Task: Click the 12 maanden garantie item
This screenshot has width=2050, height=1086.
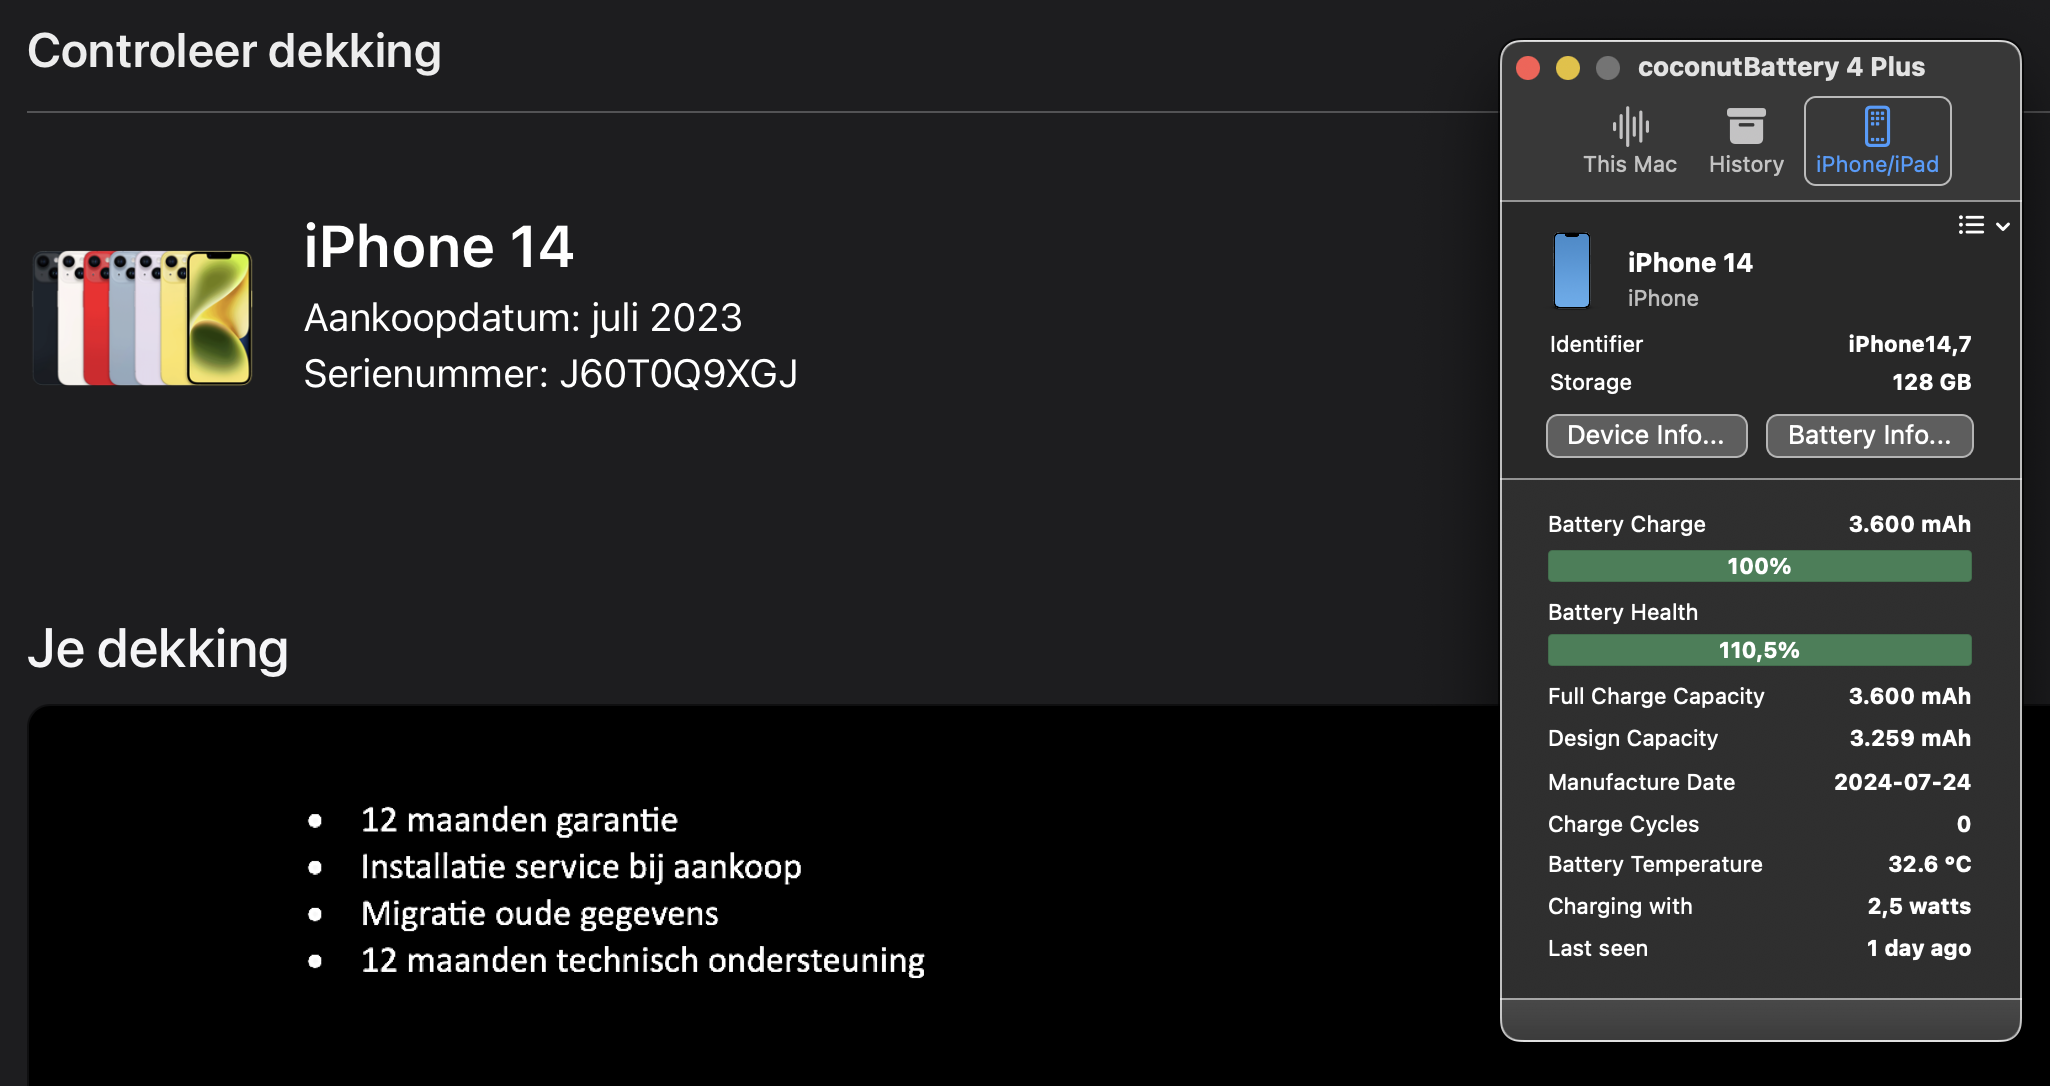Action: [519, 820]
